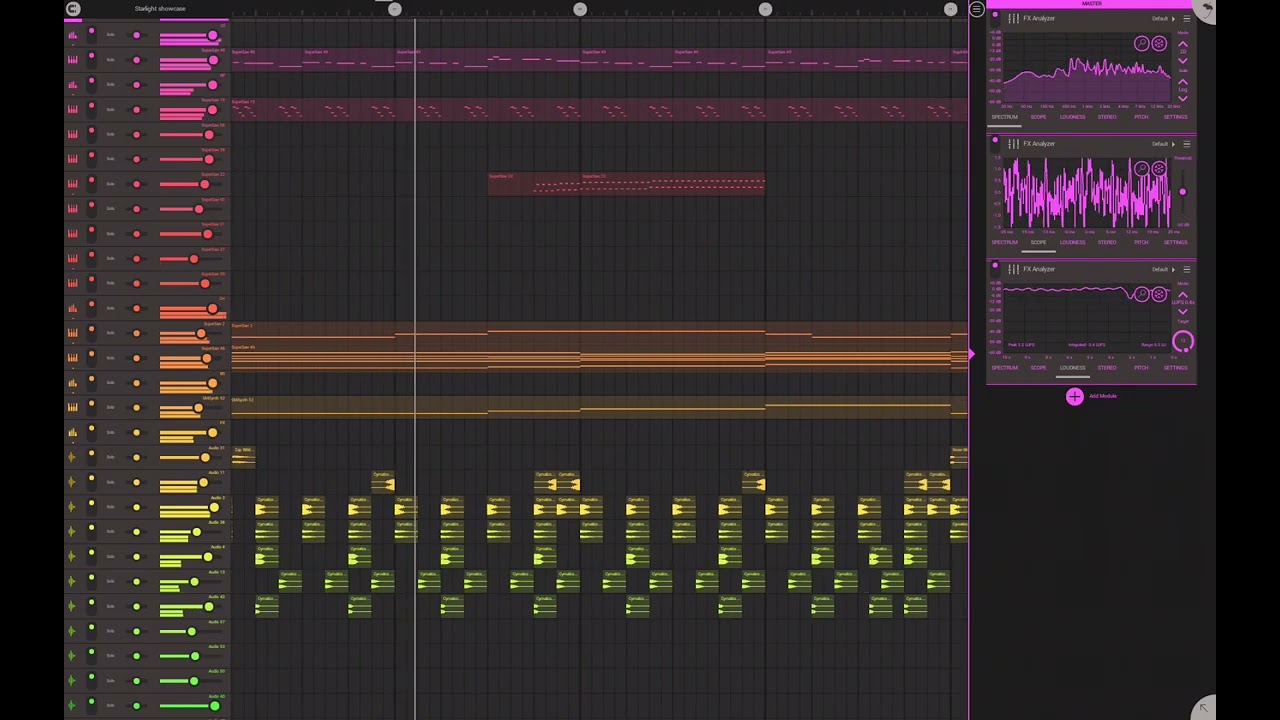Viewport: 1280px width, 720px height.
Task: Click the mixer sliders icon of third FX Analyzer
Action: click(1014, 269)
